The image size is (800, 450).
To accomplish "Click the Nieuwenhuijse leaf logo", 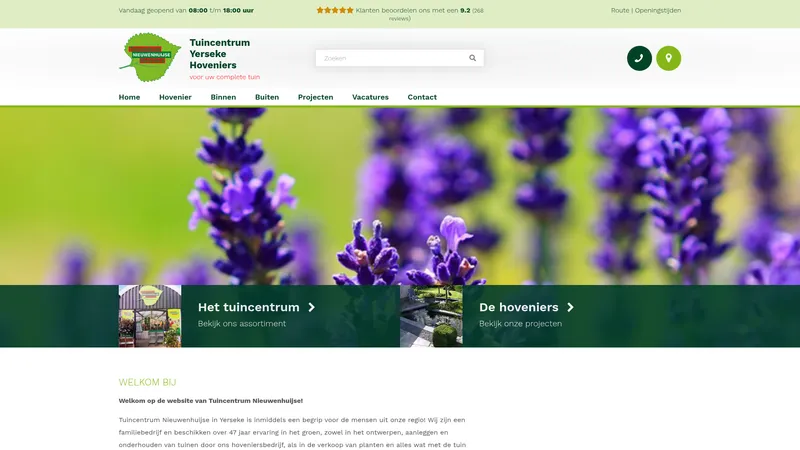I will coord(150,57).
